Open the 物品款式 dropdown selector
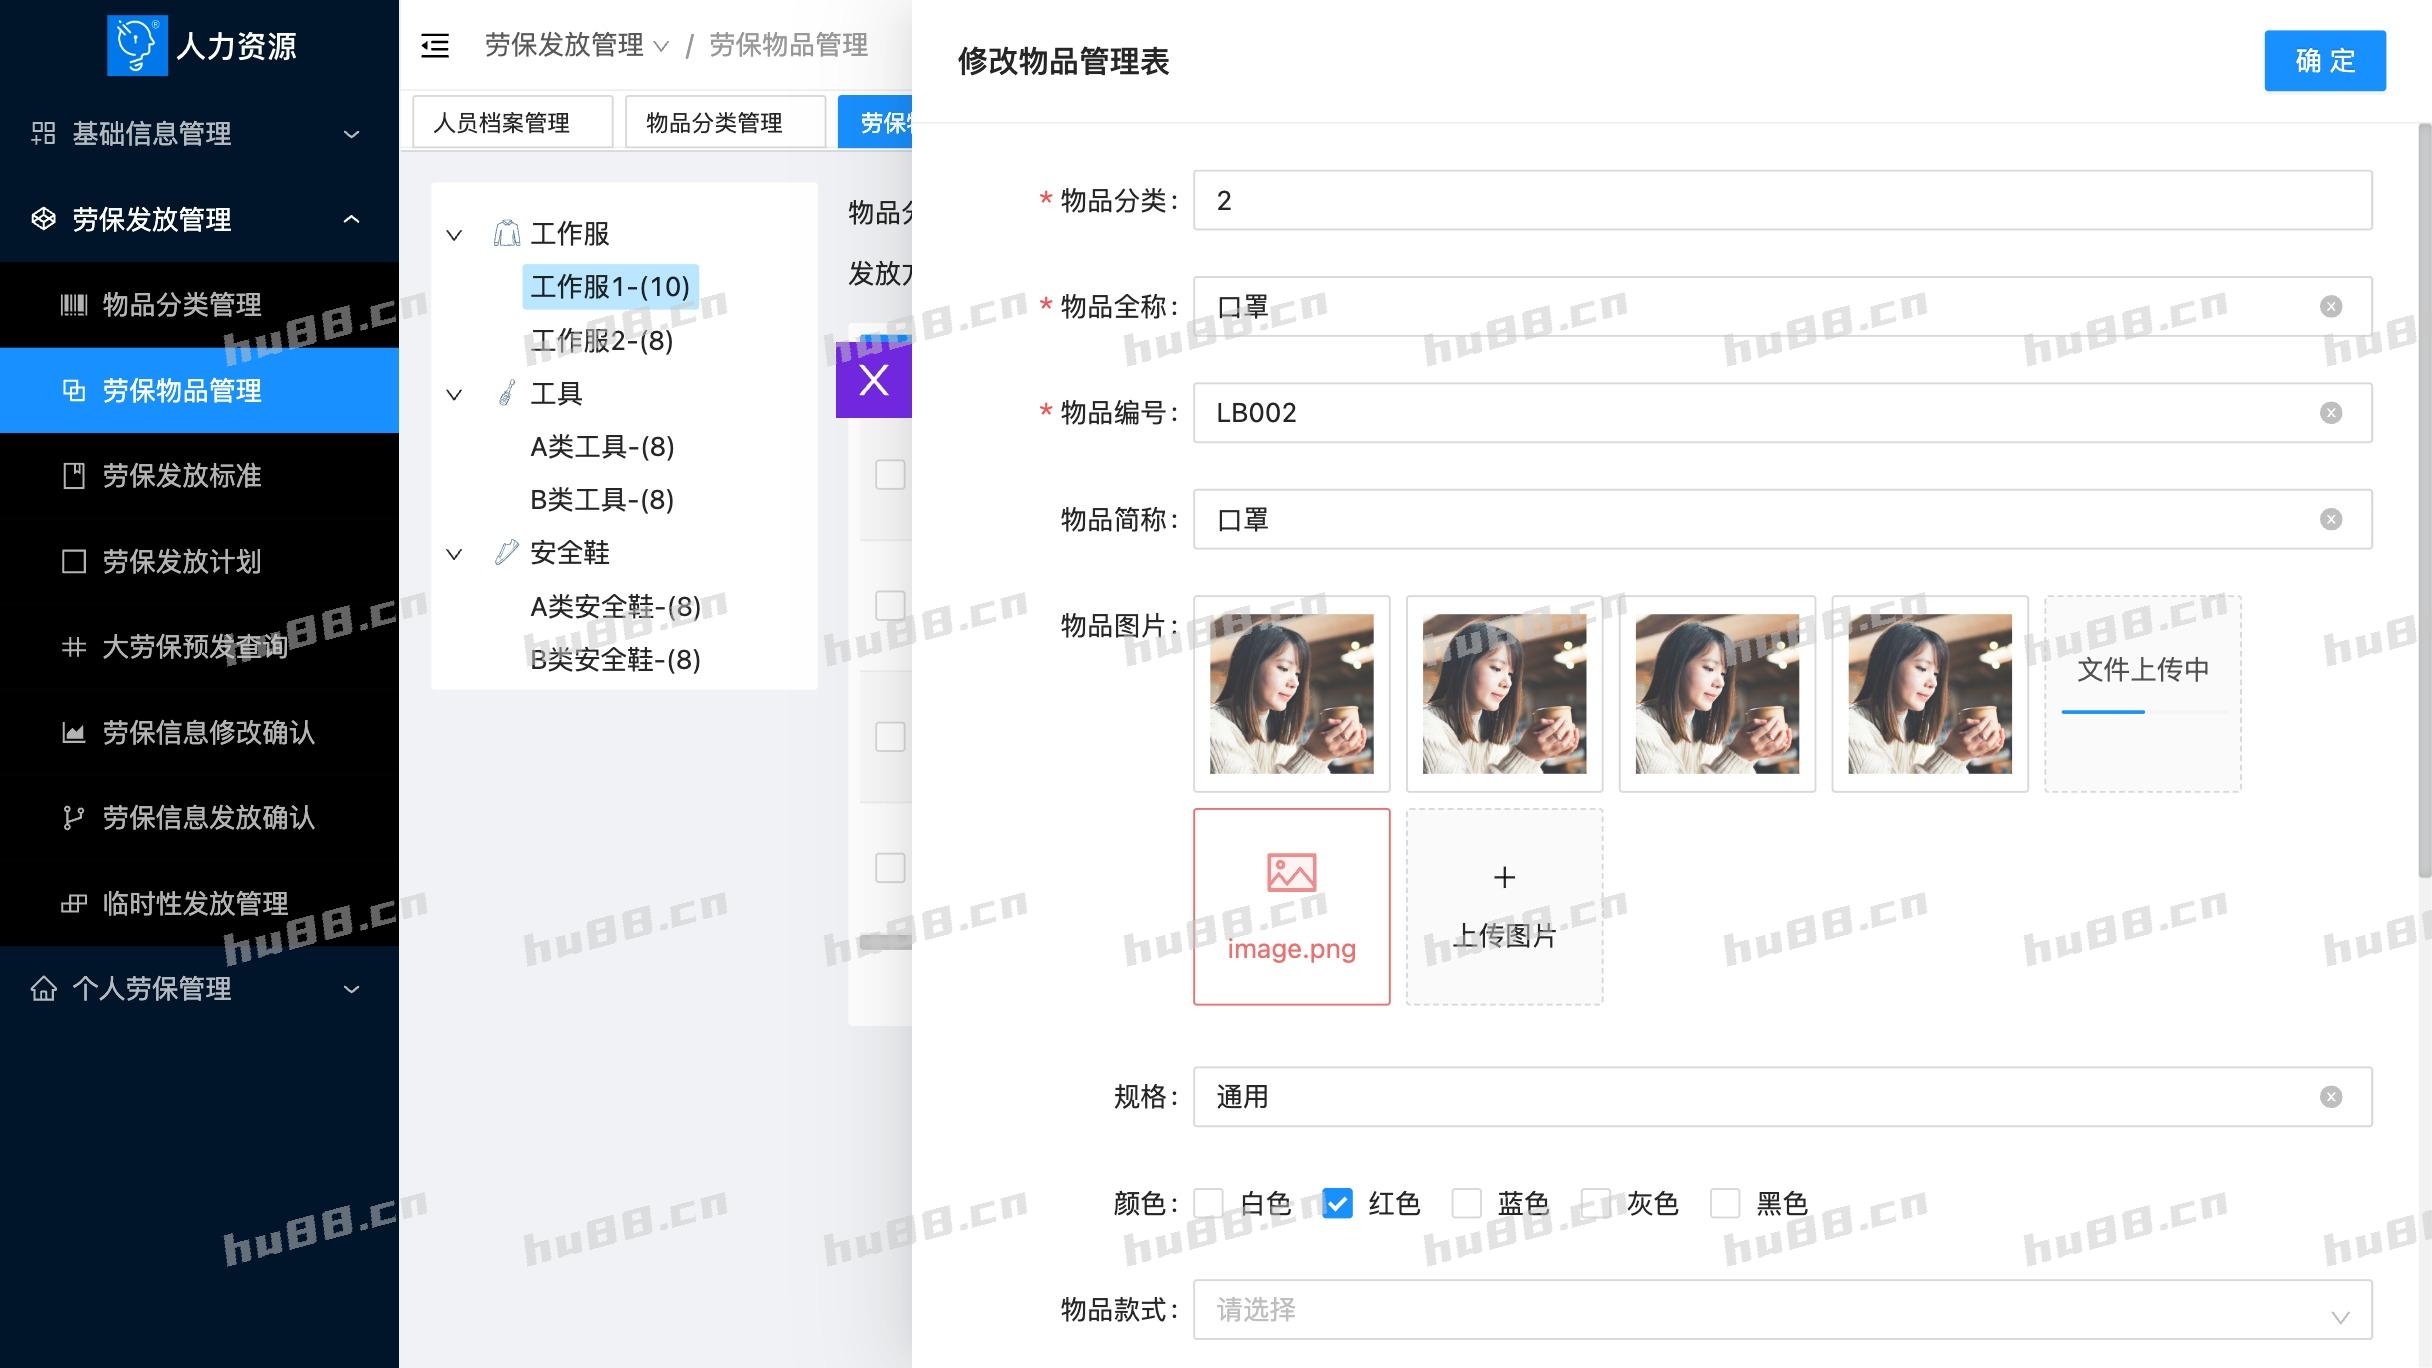 point(1781,1310)
